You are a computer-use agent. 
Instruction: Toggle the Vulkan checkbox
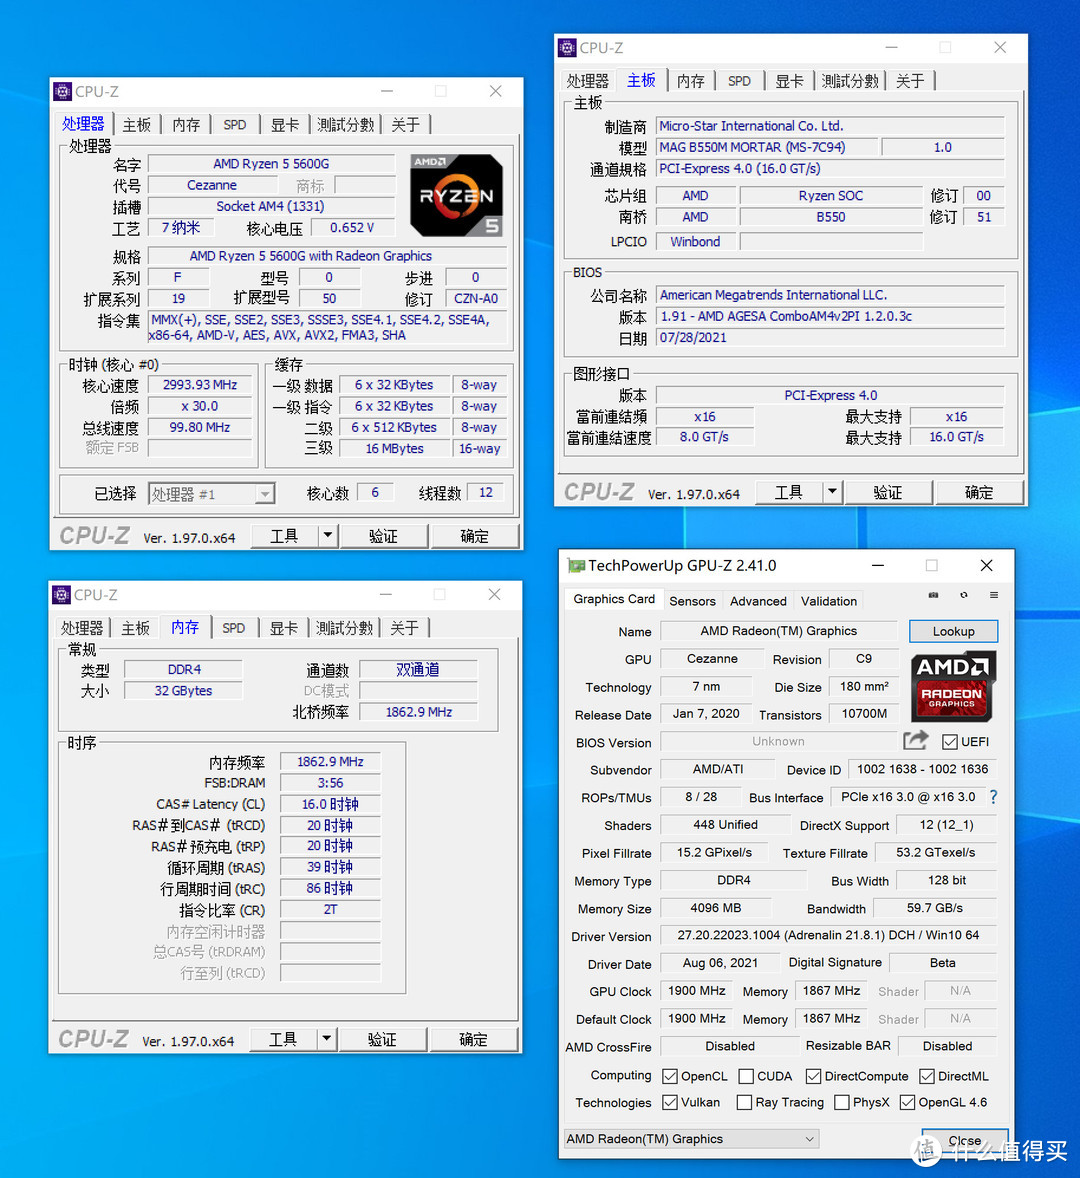tap(670, 1102)
